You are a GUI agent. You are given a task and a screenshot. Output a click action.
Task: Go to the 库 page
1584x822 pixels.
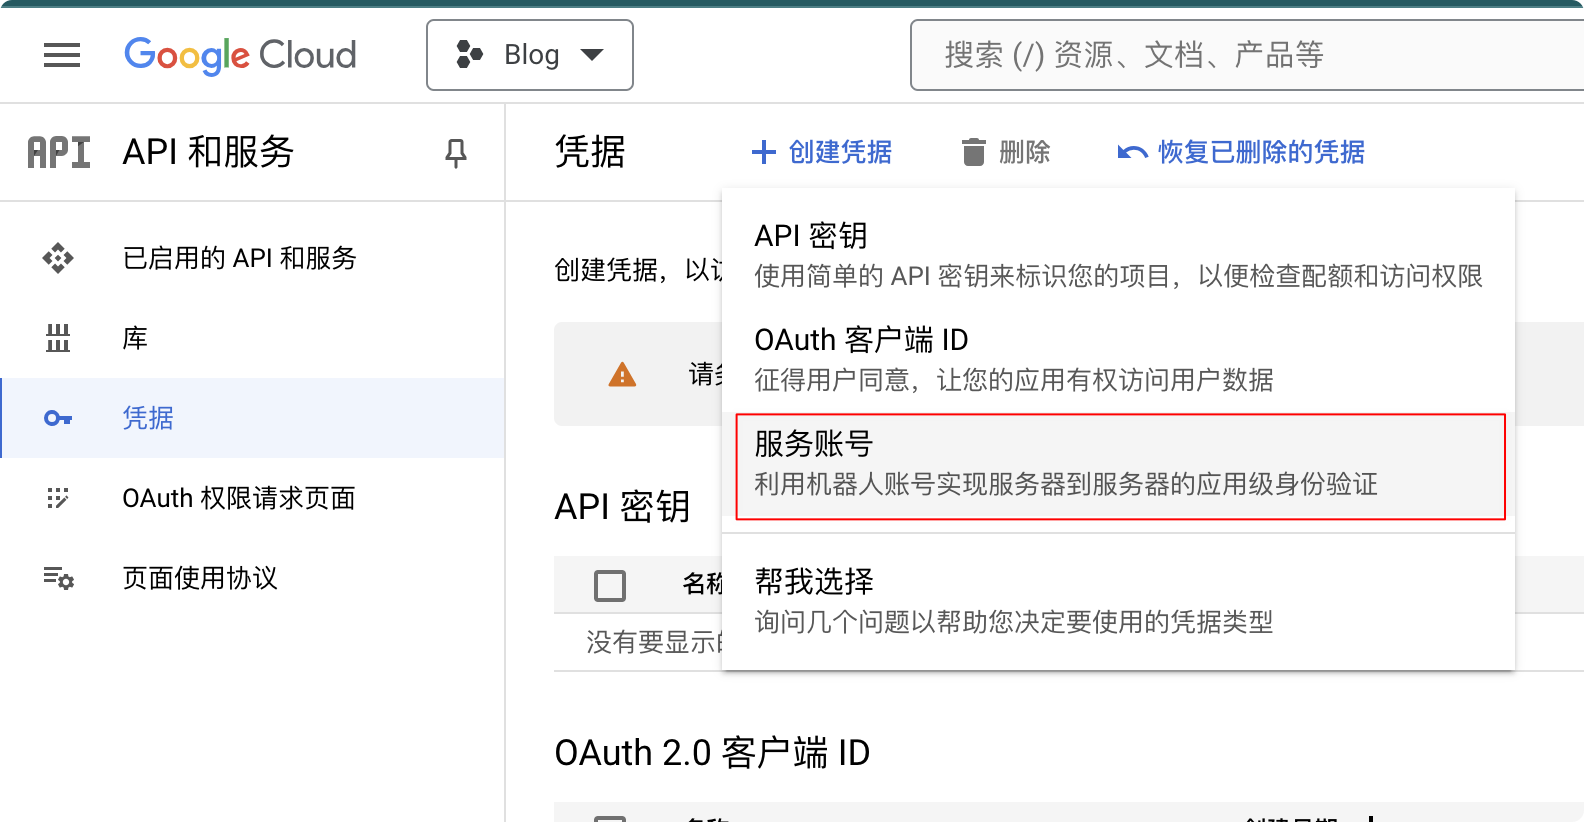pyautogui.click(x=252, y=338)
